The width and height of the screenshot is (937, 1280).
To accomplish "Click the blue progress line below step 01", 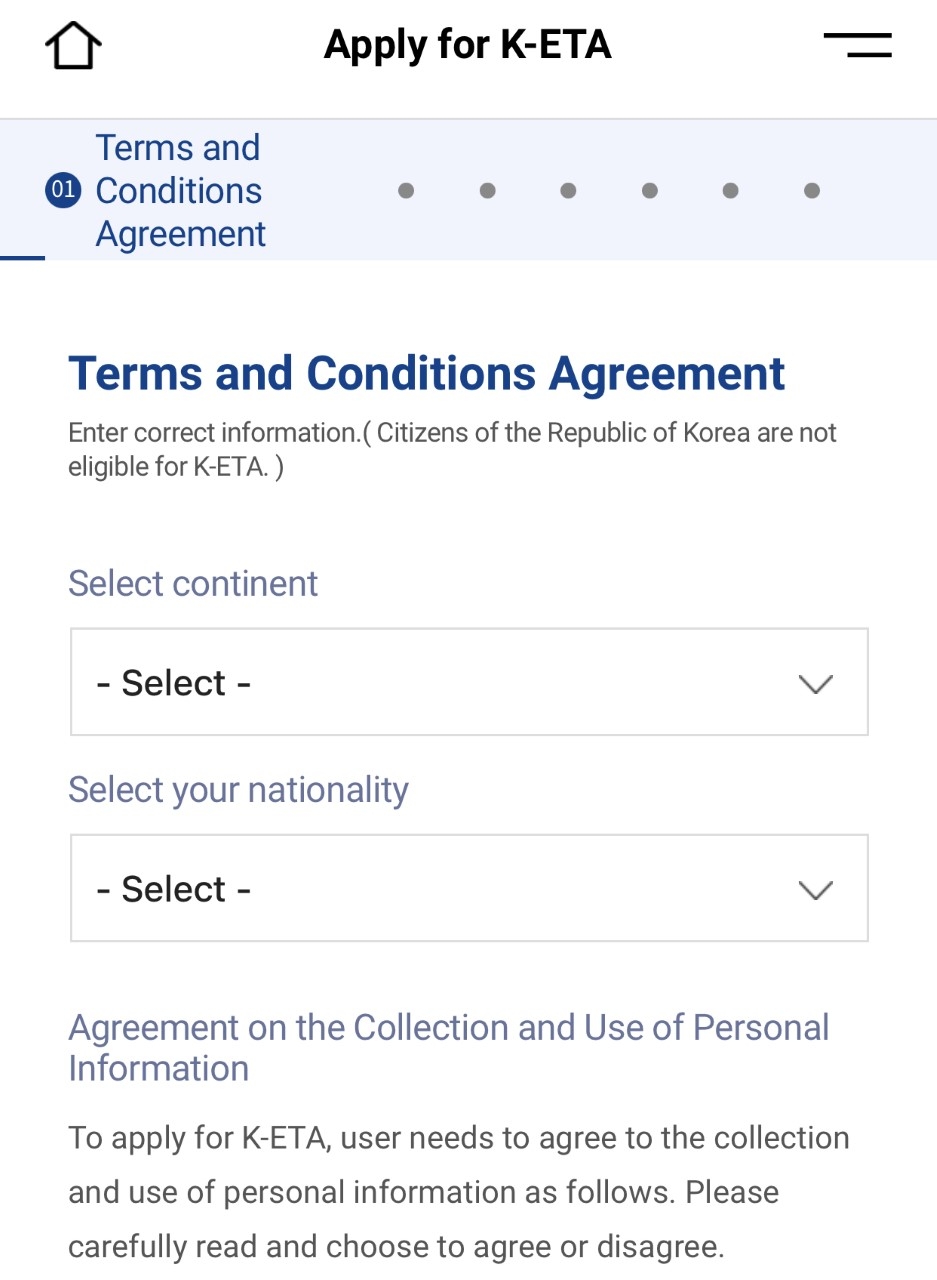I will (22, 258).
